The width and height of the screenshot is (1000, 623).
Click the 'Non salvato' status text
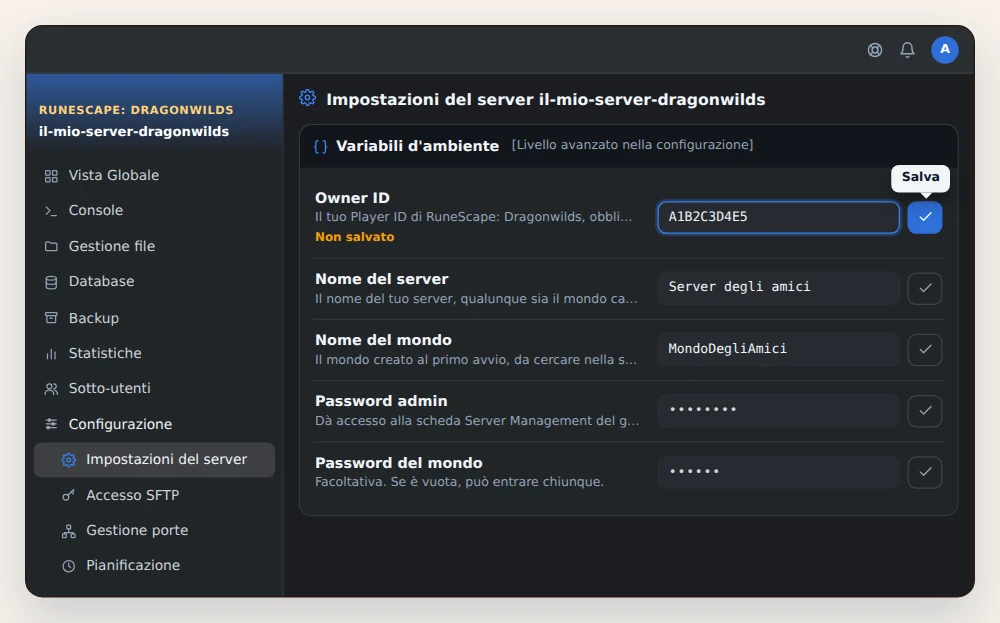coord(355,237)
